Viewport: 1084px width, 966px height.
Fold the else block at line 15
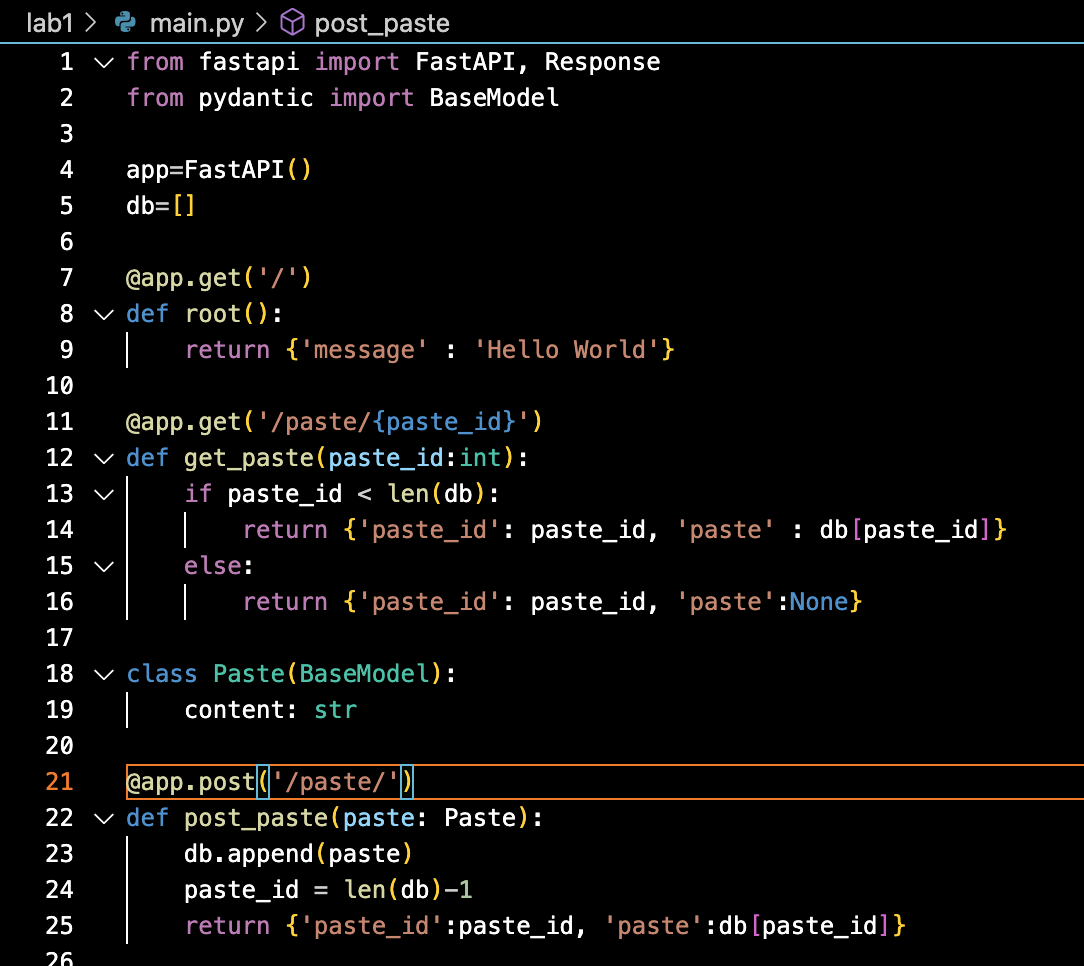click(x=104, y=566)
